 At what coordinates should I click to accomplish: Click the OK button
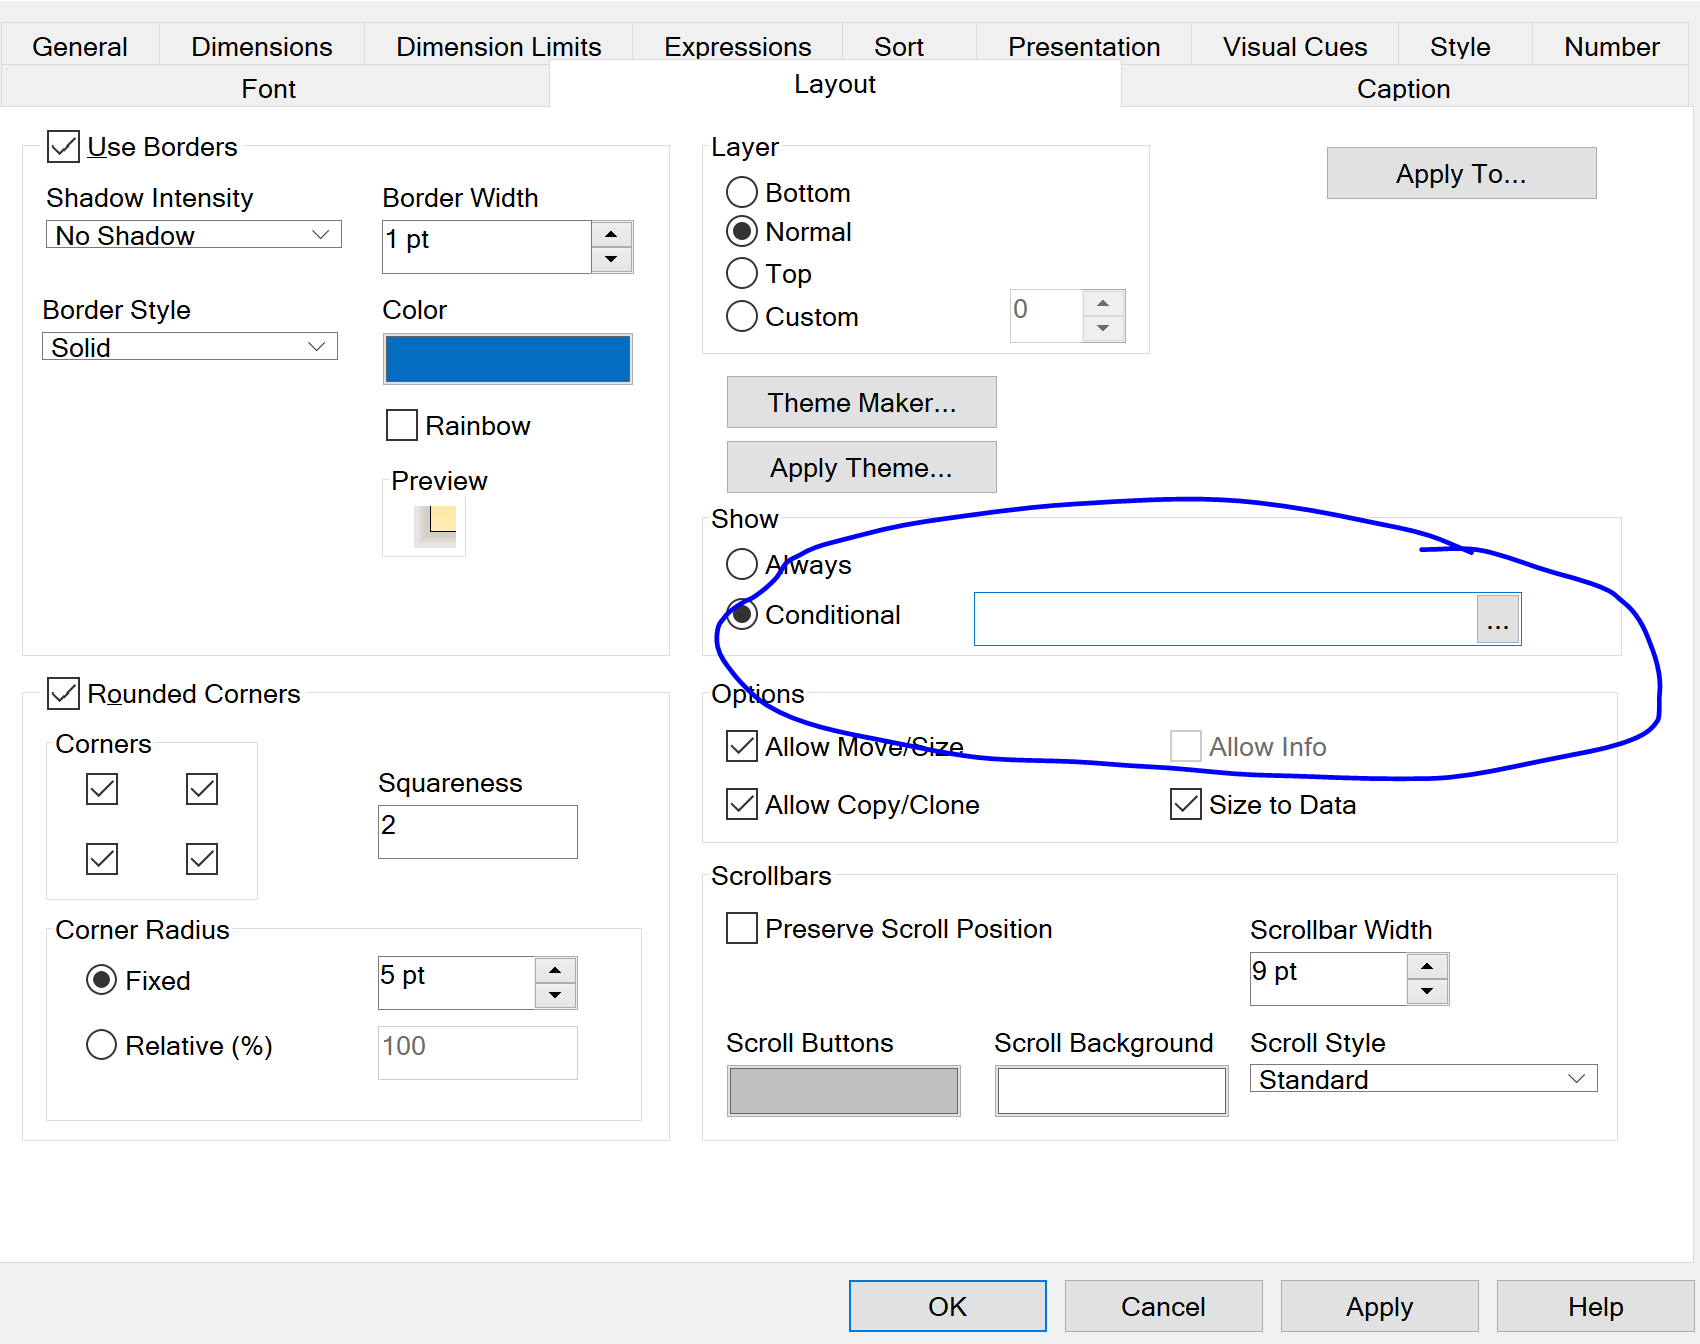948,1306
